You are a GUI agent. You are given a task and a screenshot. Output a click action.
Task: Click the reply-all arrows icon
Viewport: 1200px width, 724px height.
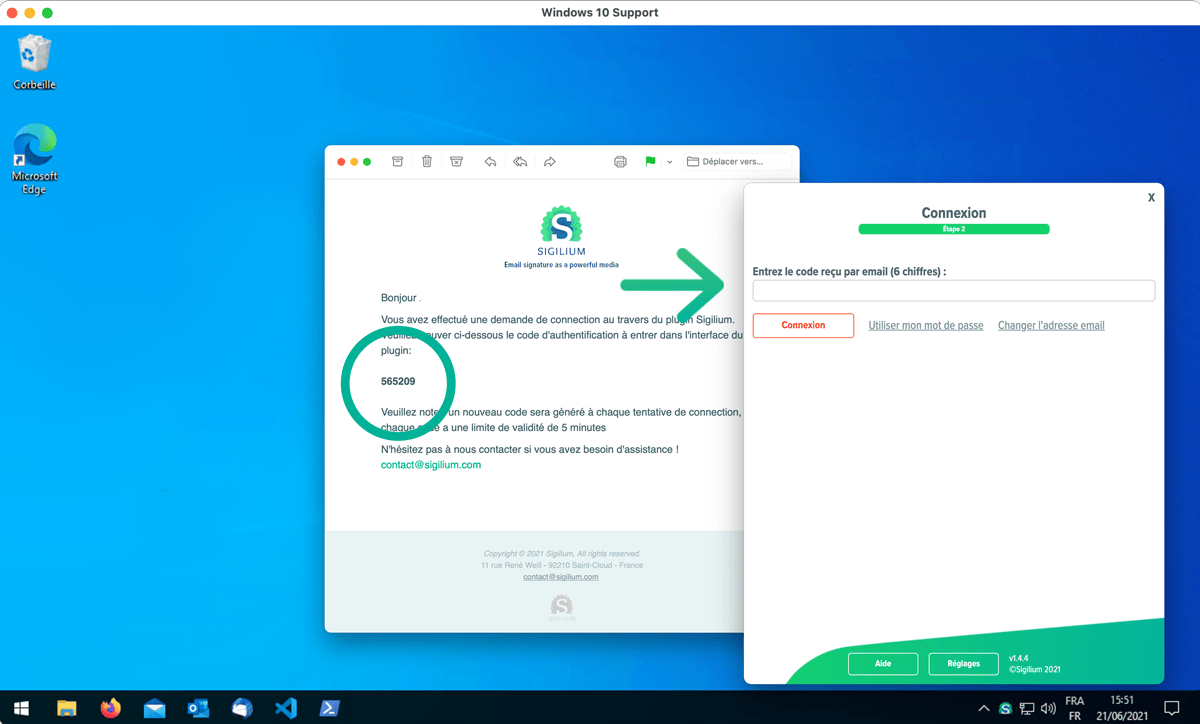(520, 162)
